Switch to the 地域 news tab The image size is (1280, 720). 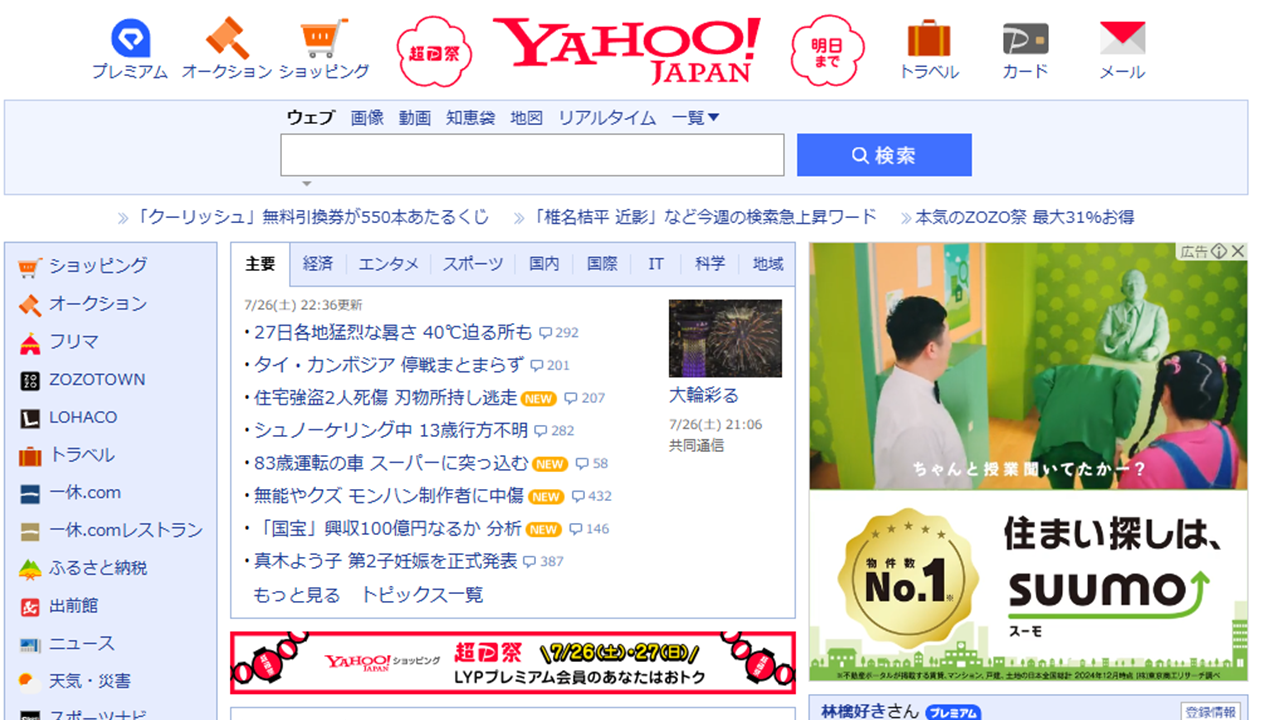[x=768, y=264]
